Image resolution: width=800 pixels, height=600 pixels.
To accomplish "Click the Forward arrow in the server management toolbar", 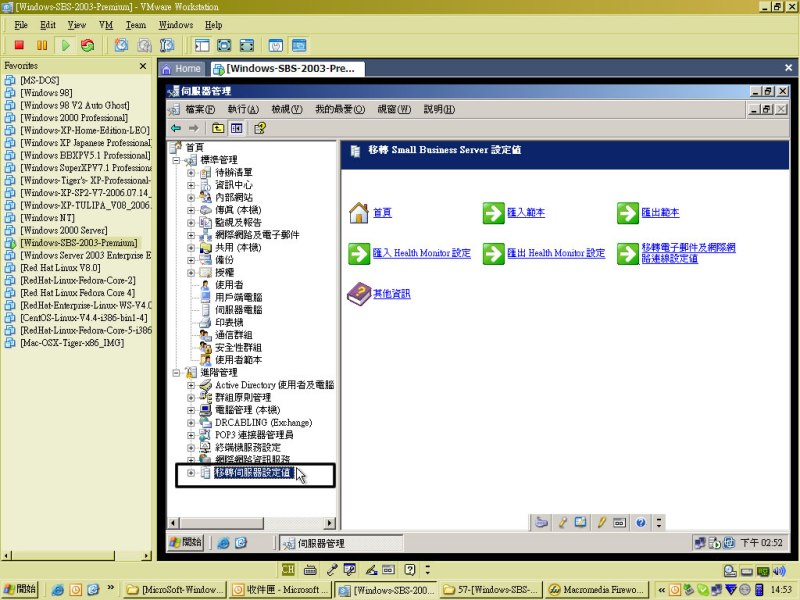I will click(193, 128).
